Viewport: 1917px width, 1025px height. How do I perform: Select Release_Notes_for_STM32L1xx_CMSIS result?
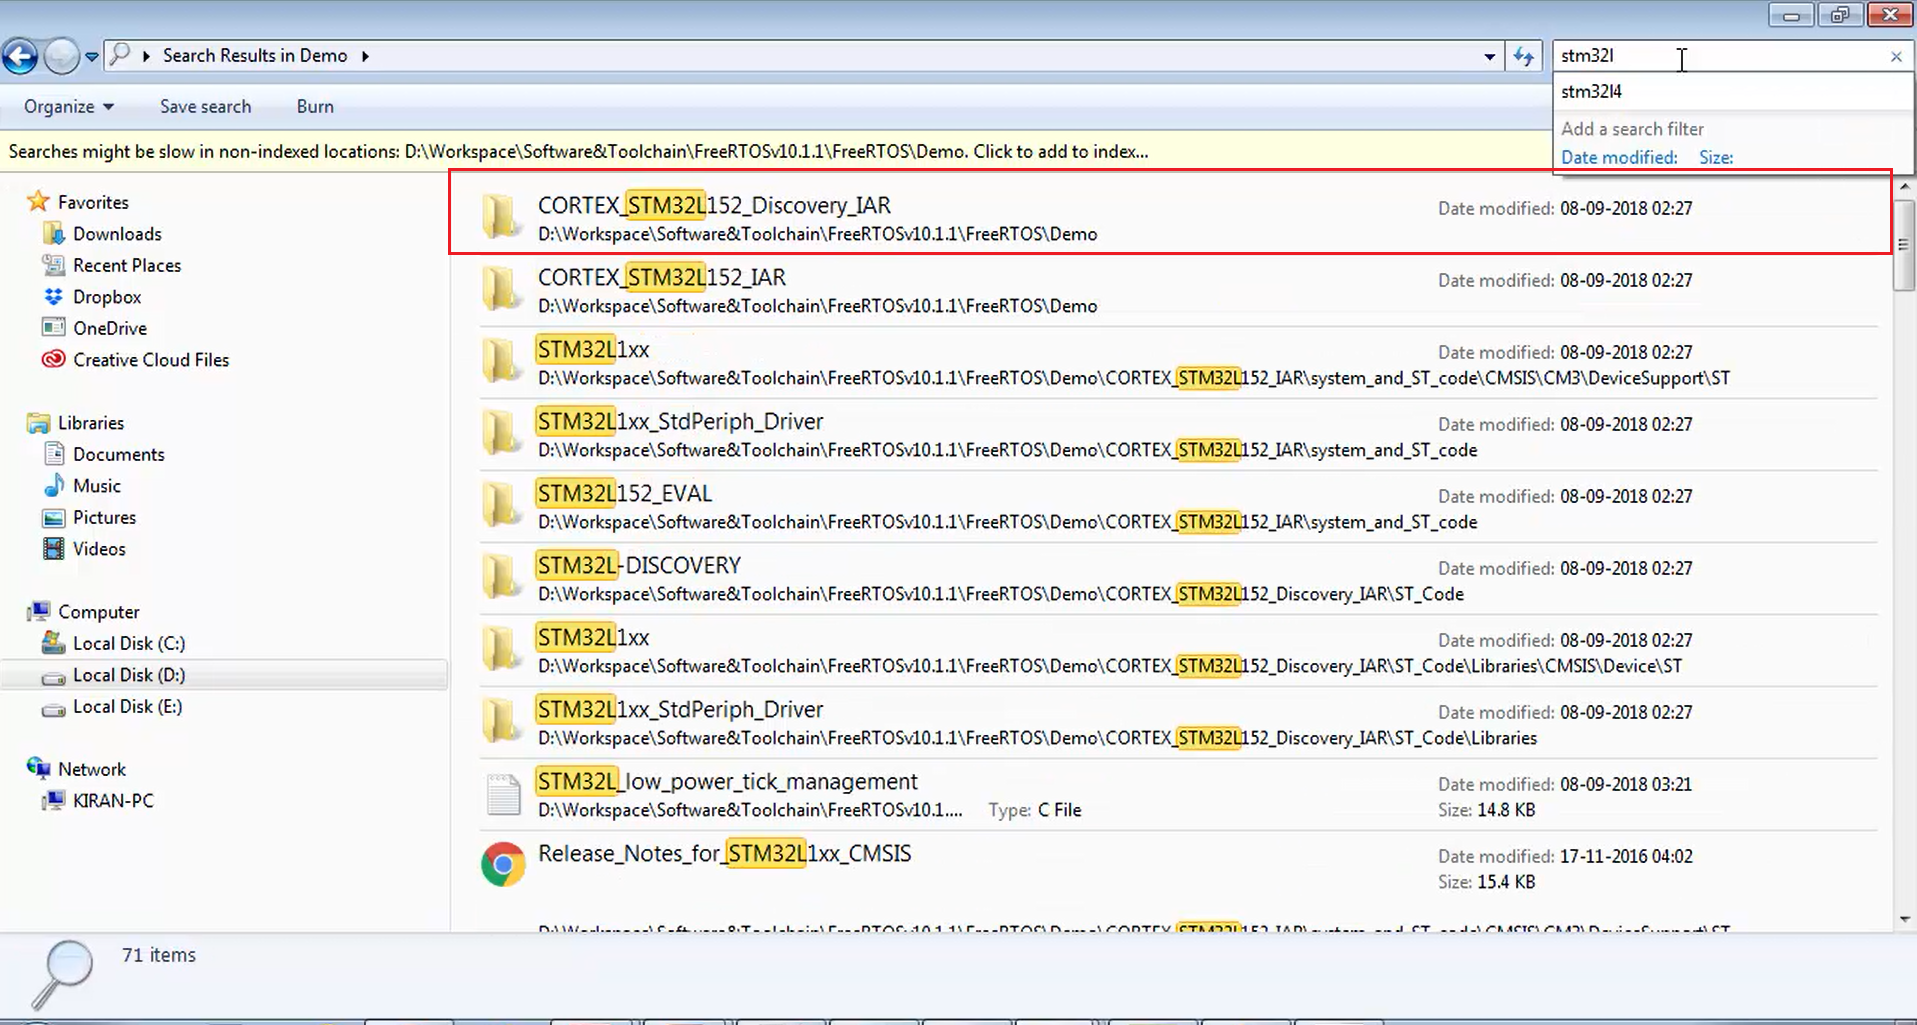1177,867
